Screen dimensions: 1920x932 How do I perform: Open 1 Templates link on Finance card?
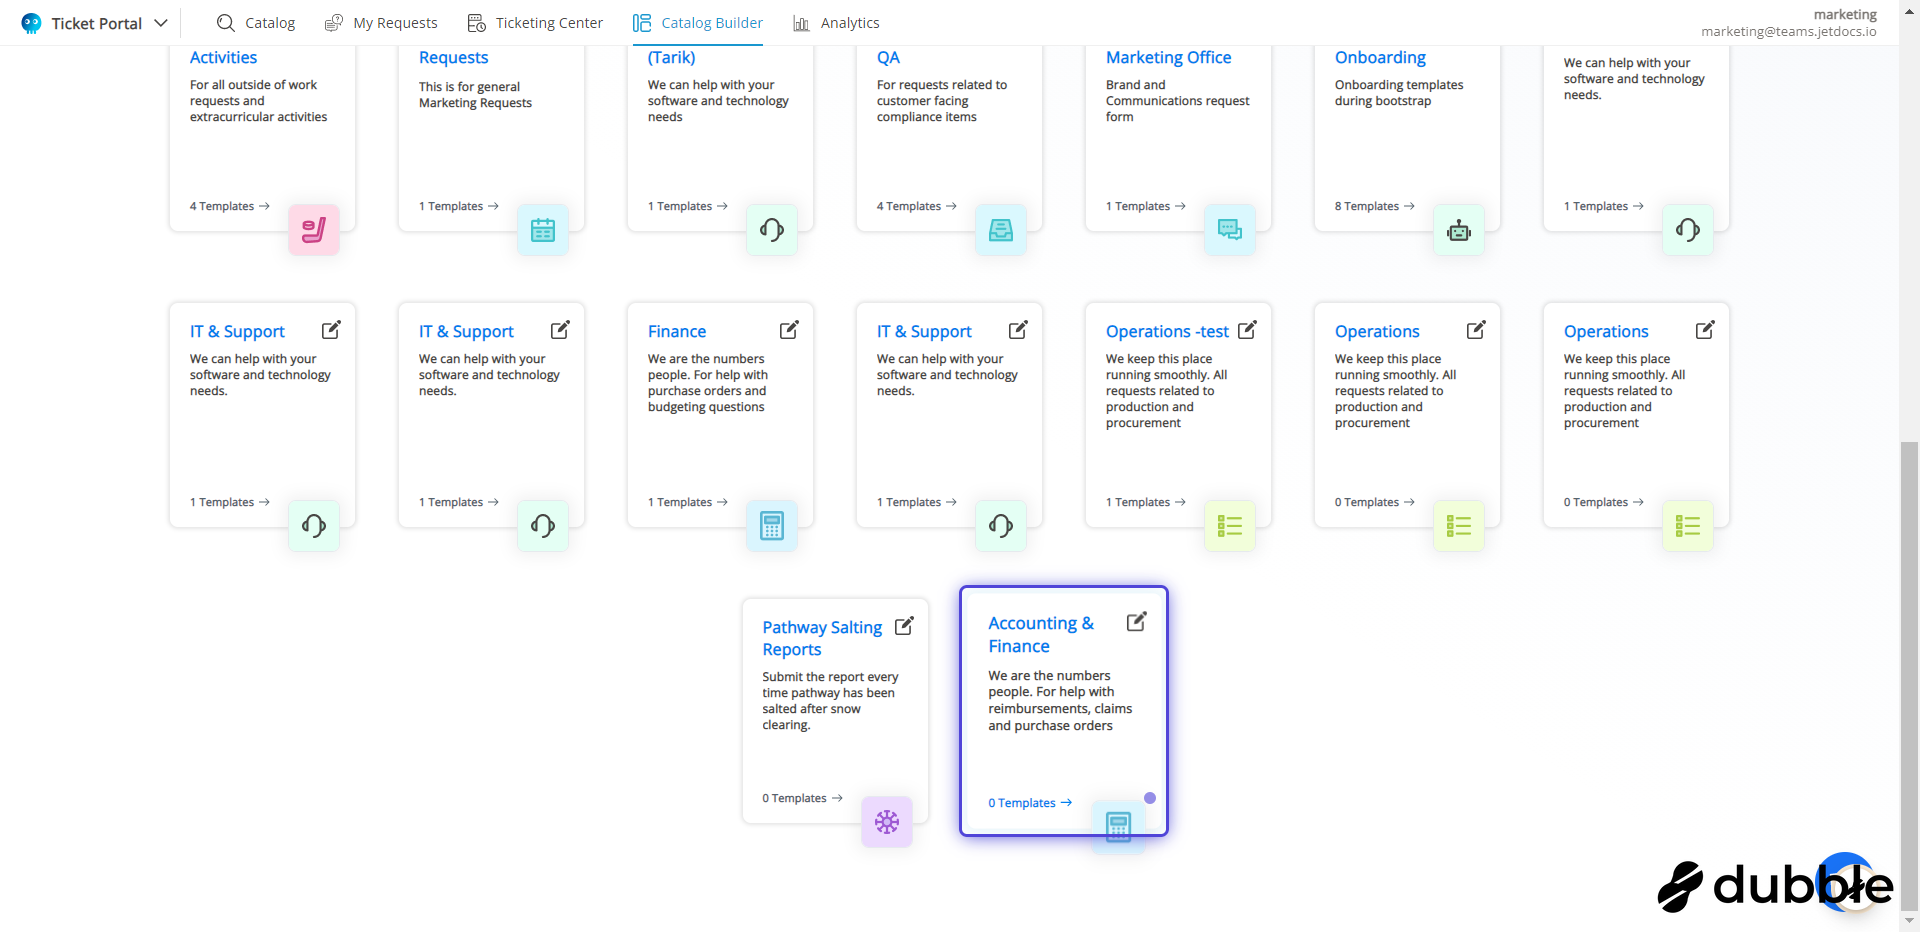pyautogui.click(x=688, y=502)
